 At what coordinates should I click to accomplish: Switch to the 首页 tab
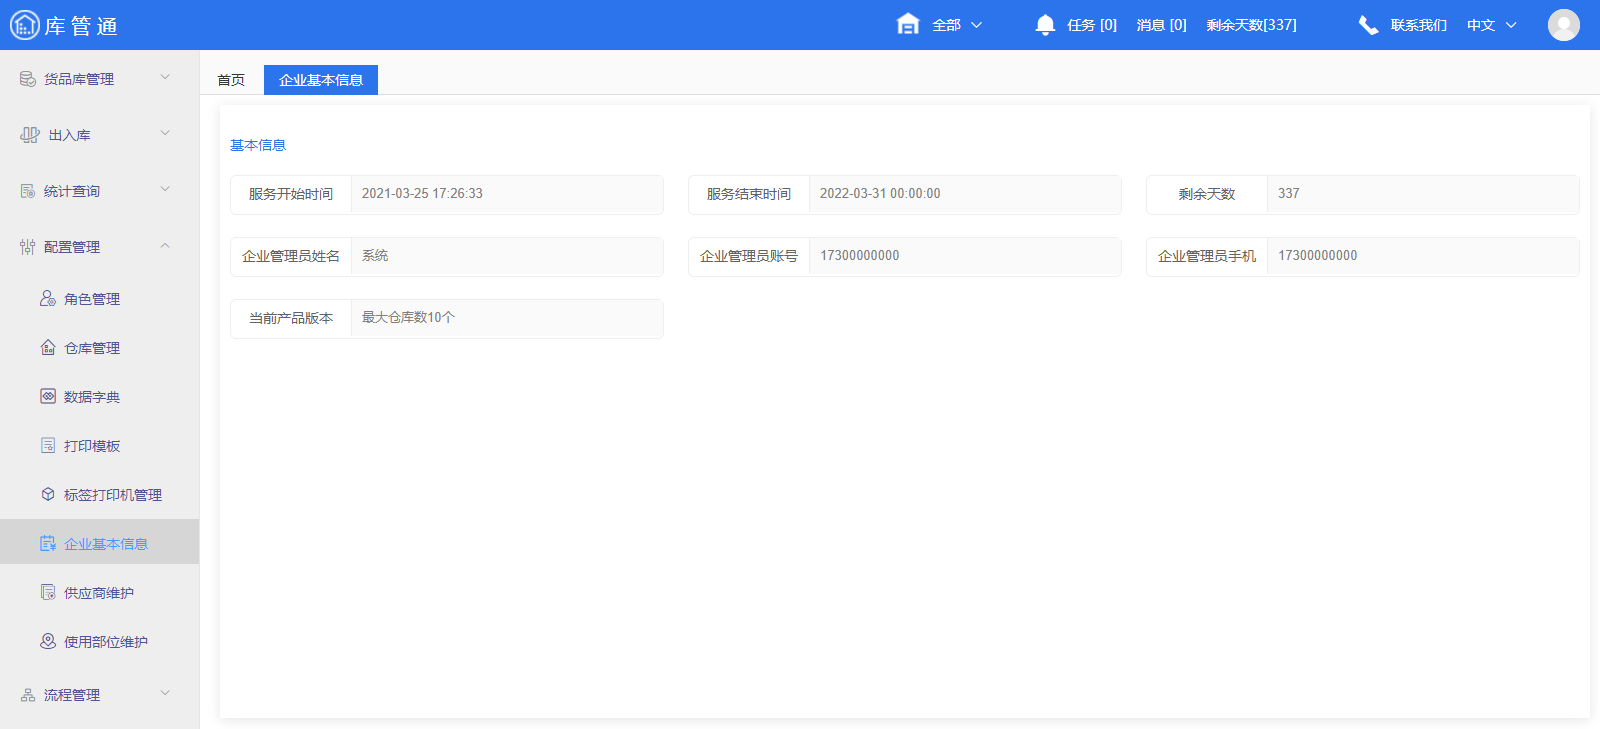[231, 80]
